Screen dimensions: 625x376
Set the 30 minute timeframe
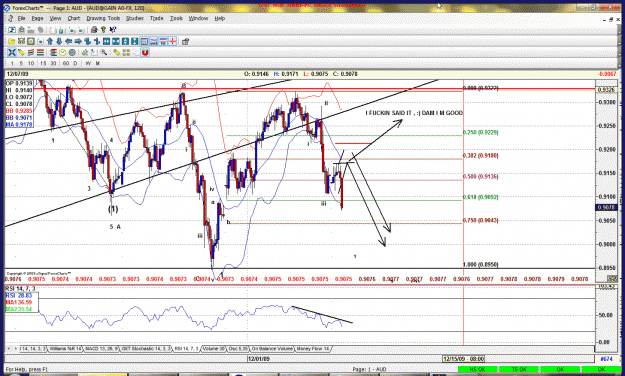click(x=53, y=63)
